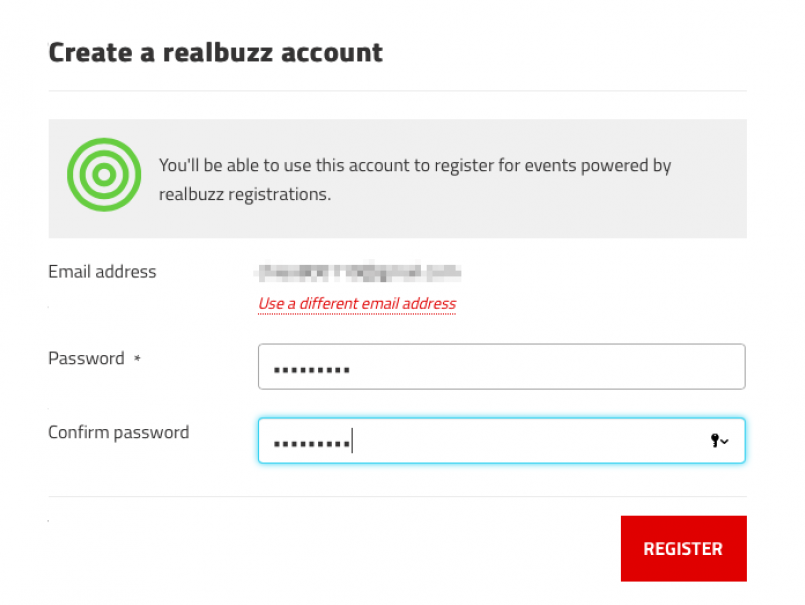The width and height of the screenshot is (805, 605).
Task: Click the key icon in Confirm password field
Action: [715, 440]
